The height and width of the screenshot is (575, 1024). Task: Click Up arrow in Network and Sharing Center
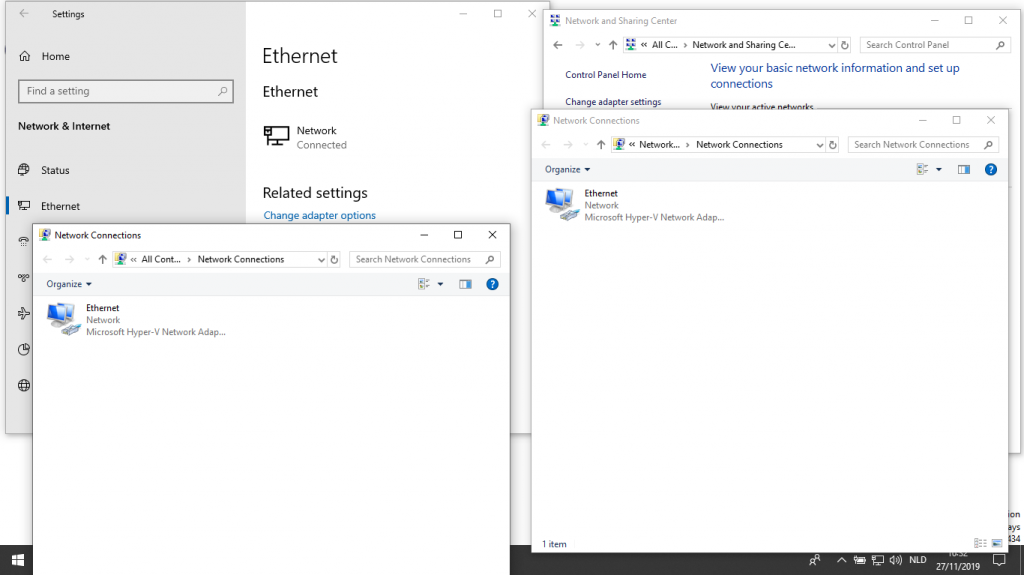613,44
